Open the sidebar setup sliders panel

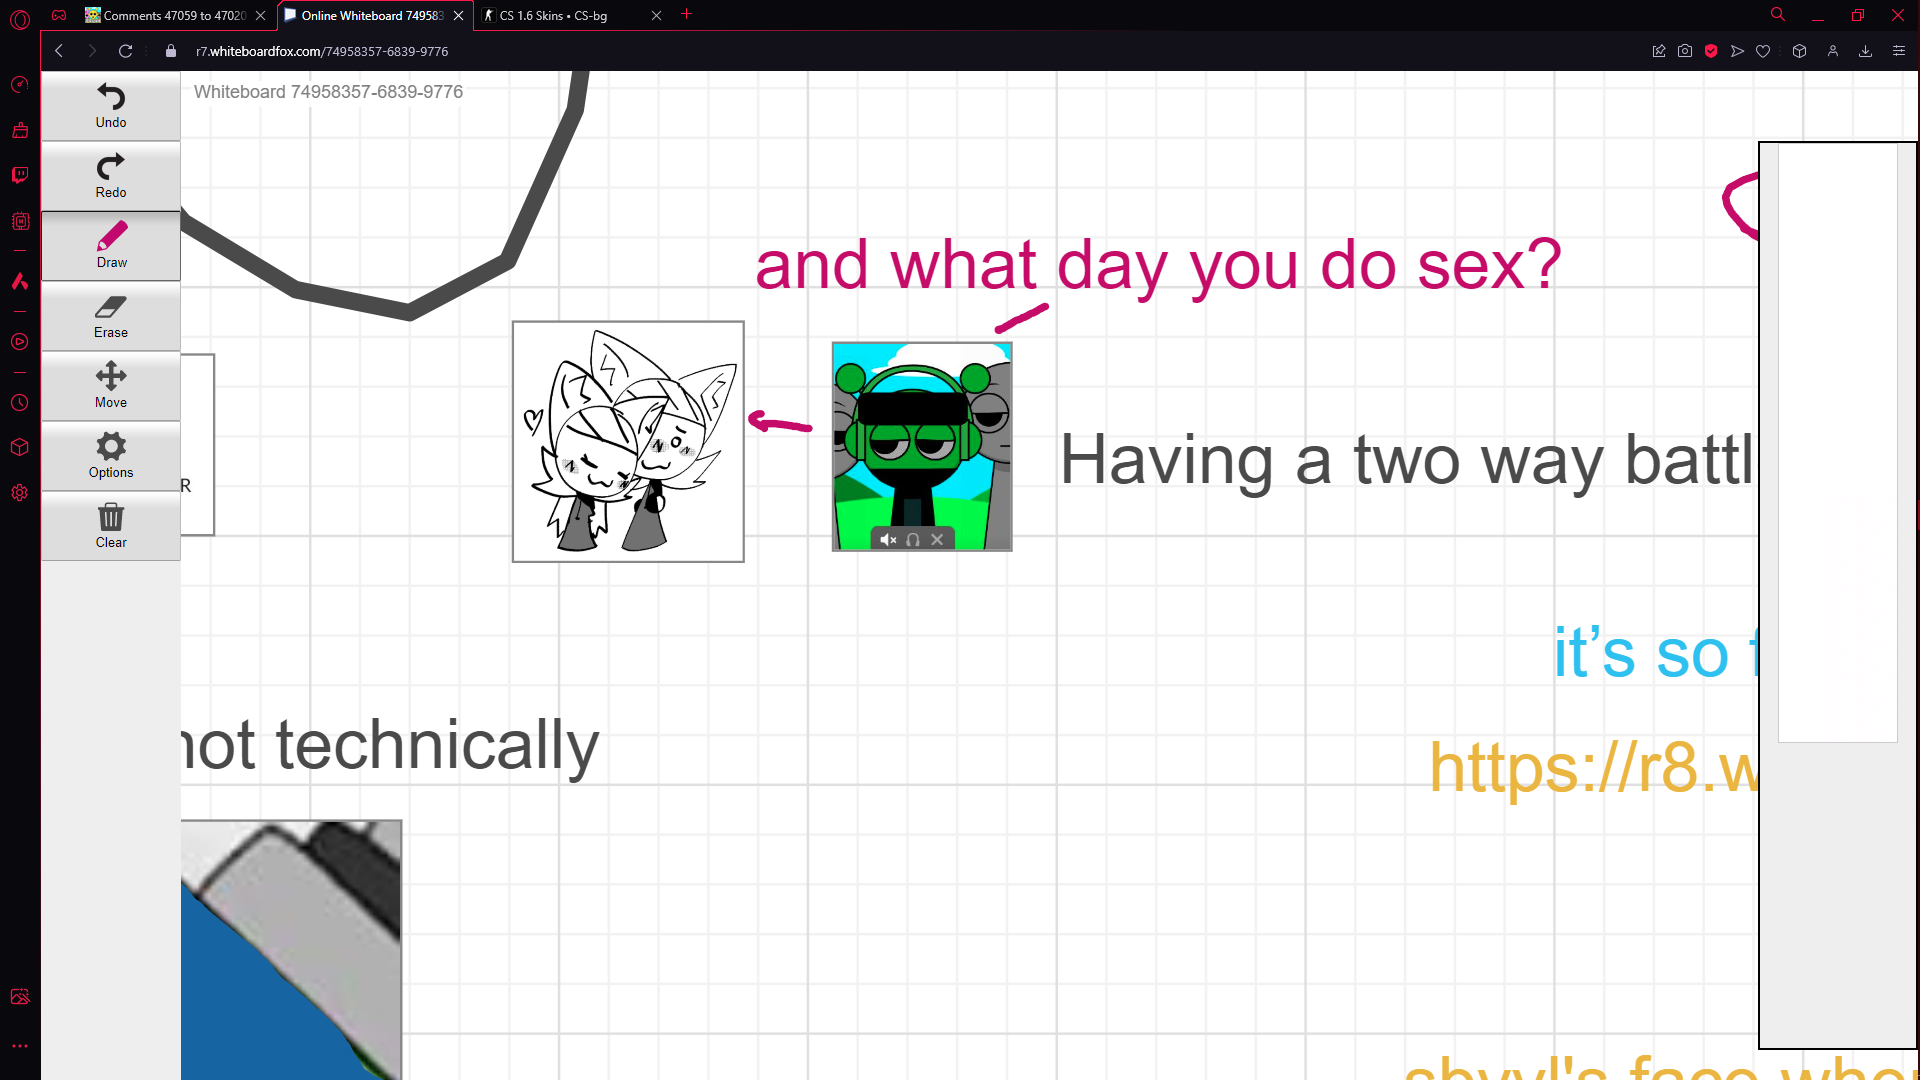pyautogui.click(x=1898, y=51)
